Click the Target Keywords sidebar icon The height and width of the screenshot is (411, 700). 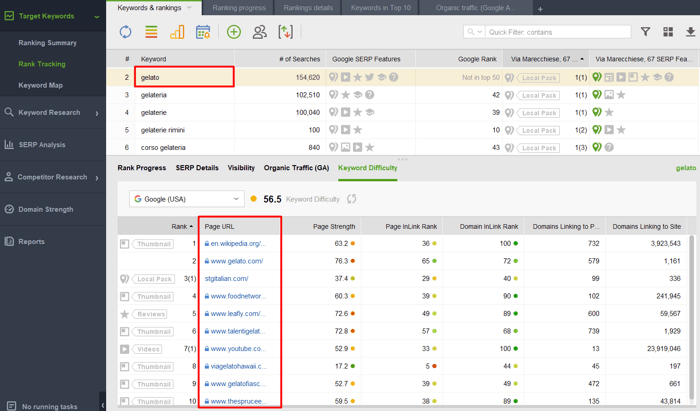click(9, 16)
